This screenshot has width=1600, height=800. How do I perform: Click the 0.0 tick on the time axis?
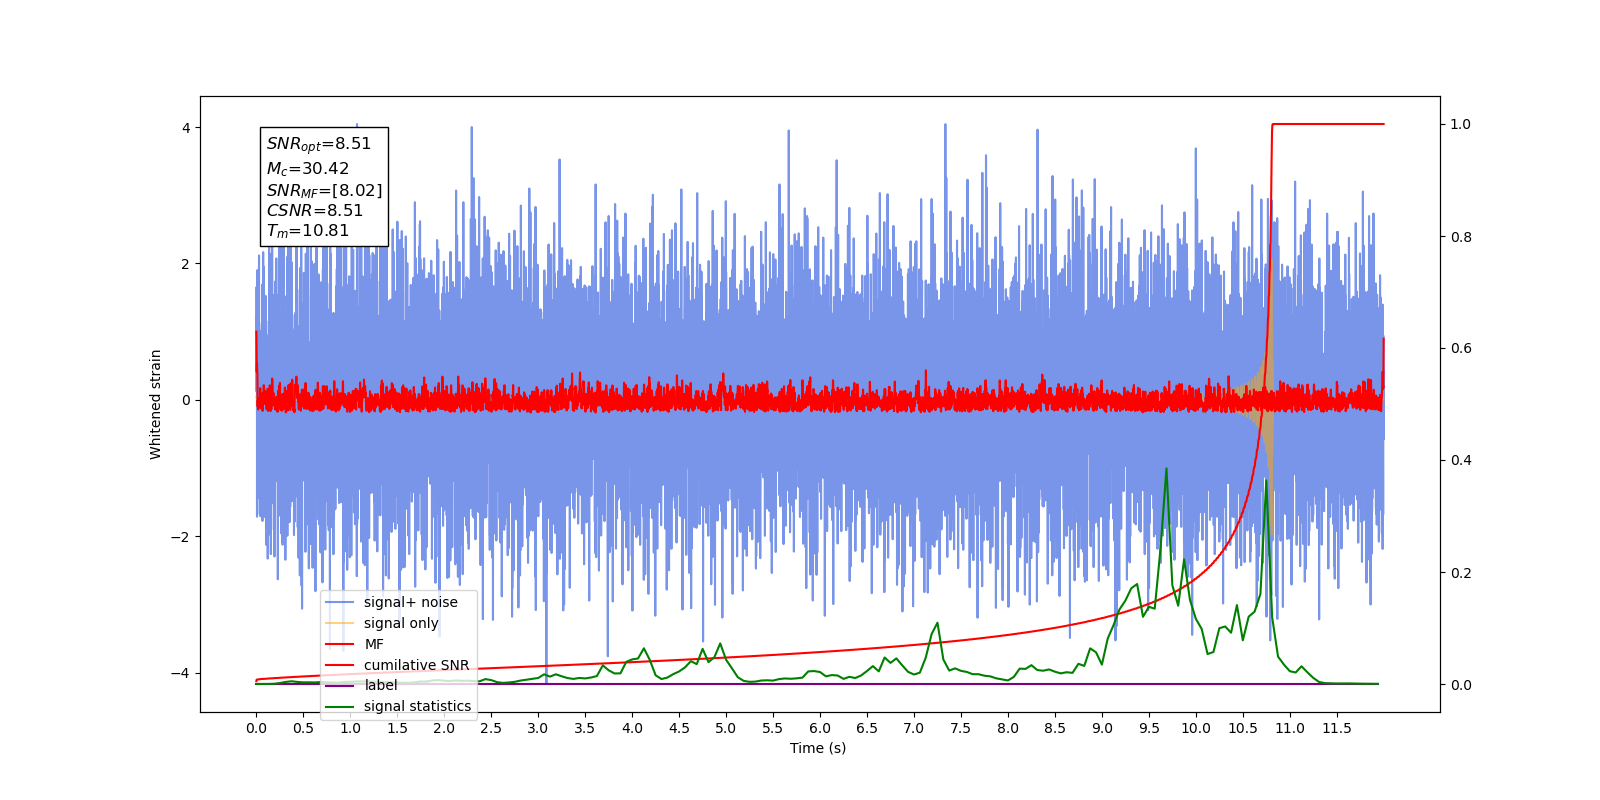[x=256, y=728]
